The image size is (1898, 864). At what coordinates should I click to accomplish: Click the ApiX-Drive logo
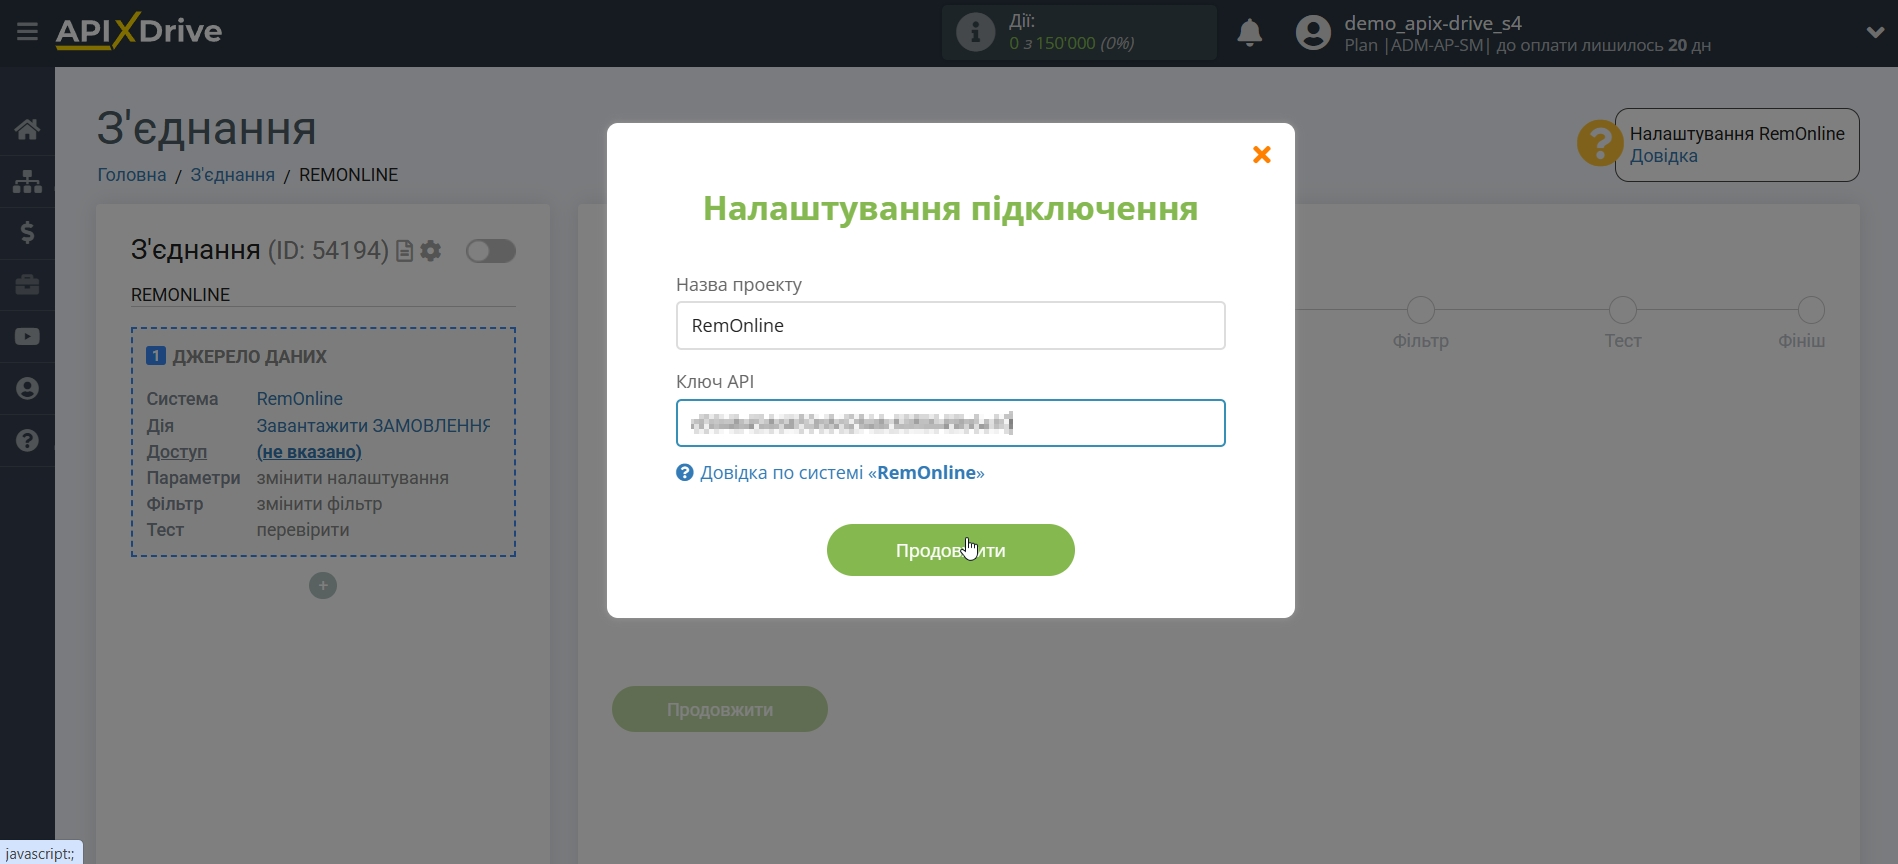point(138,31)
